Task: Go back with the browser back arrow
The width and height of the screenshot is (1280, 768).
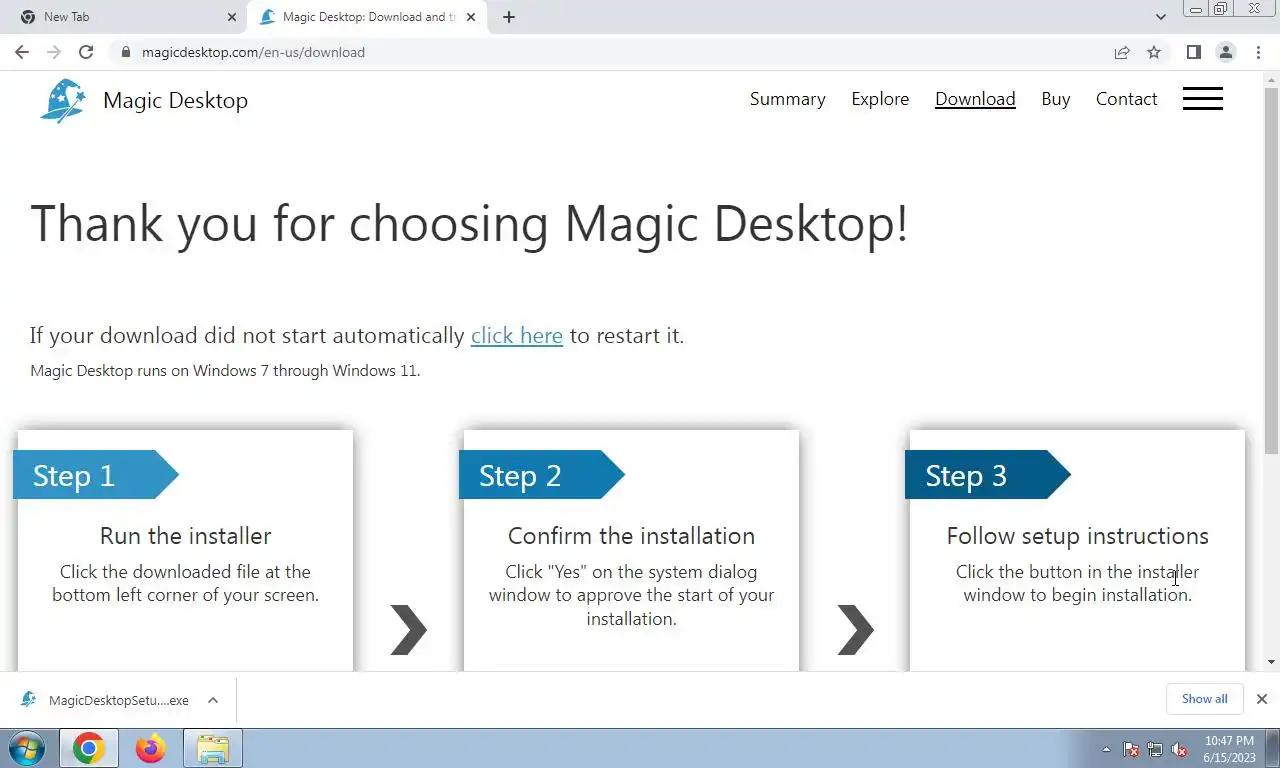Action: (x=22, y=52)
